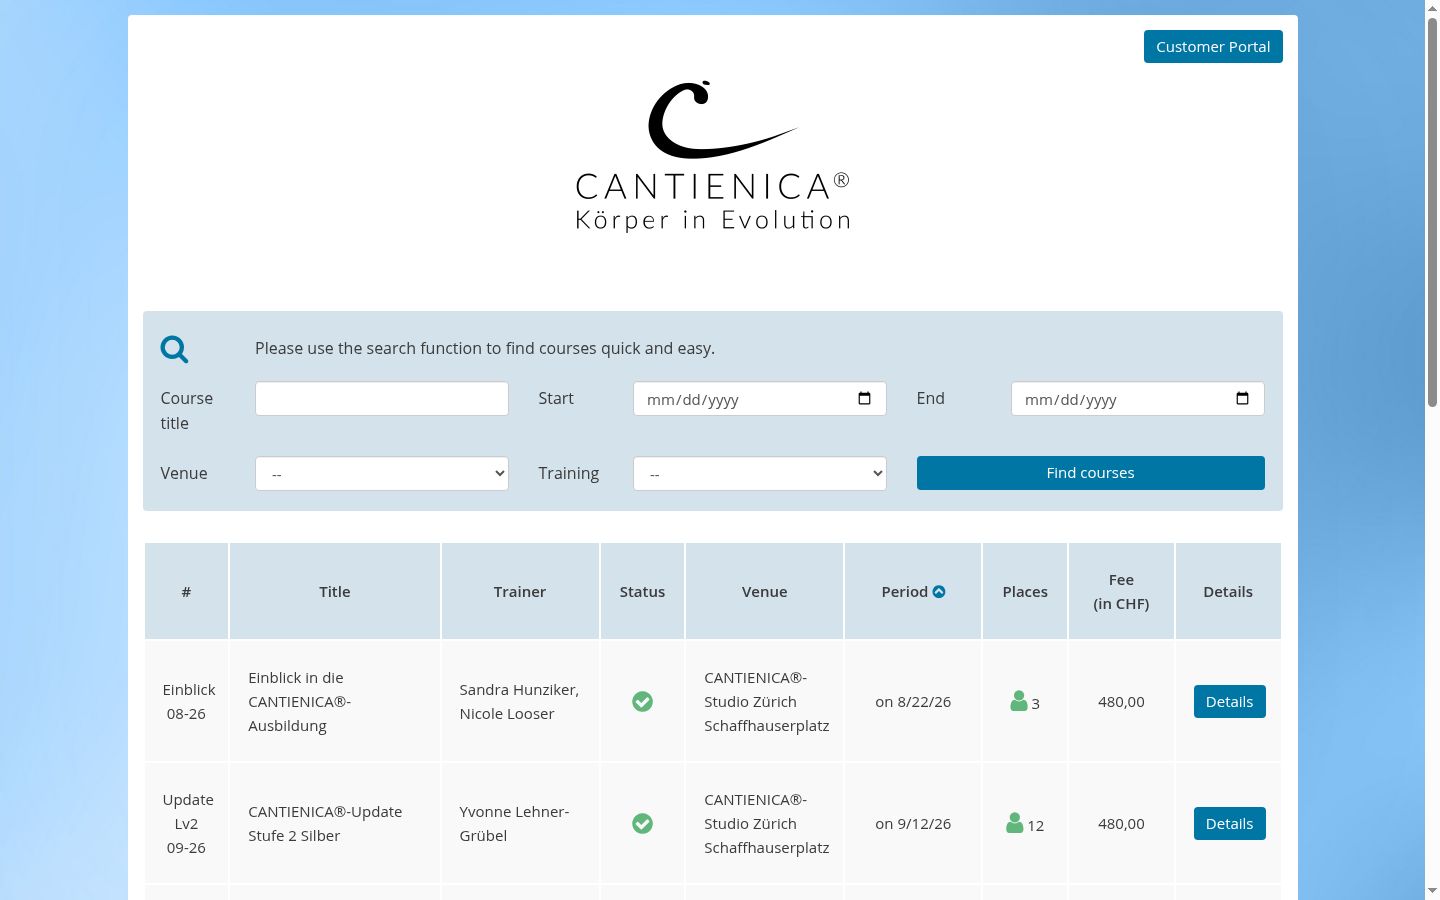The image size is (1440, 900).
Task: Focus the Course title input field
Action: (x=382, y=399)
